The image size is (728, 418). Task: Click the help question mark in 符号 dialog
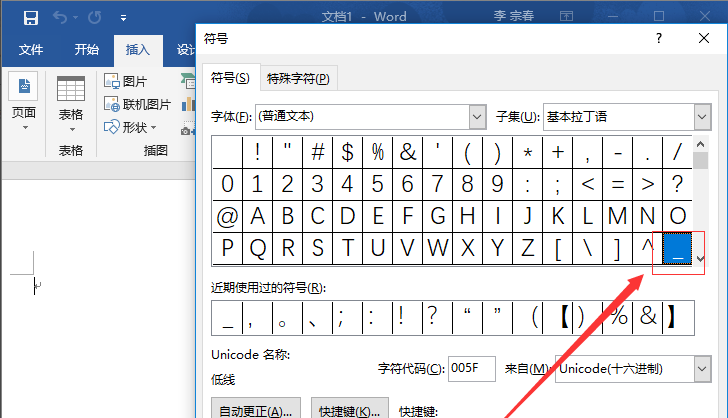tap(659, 38)
